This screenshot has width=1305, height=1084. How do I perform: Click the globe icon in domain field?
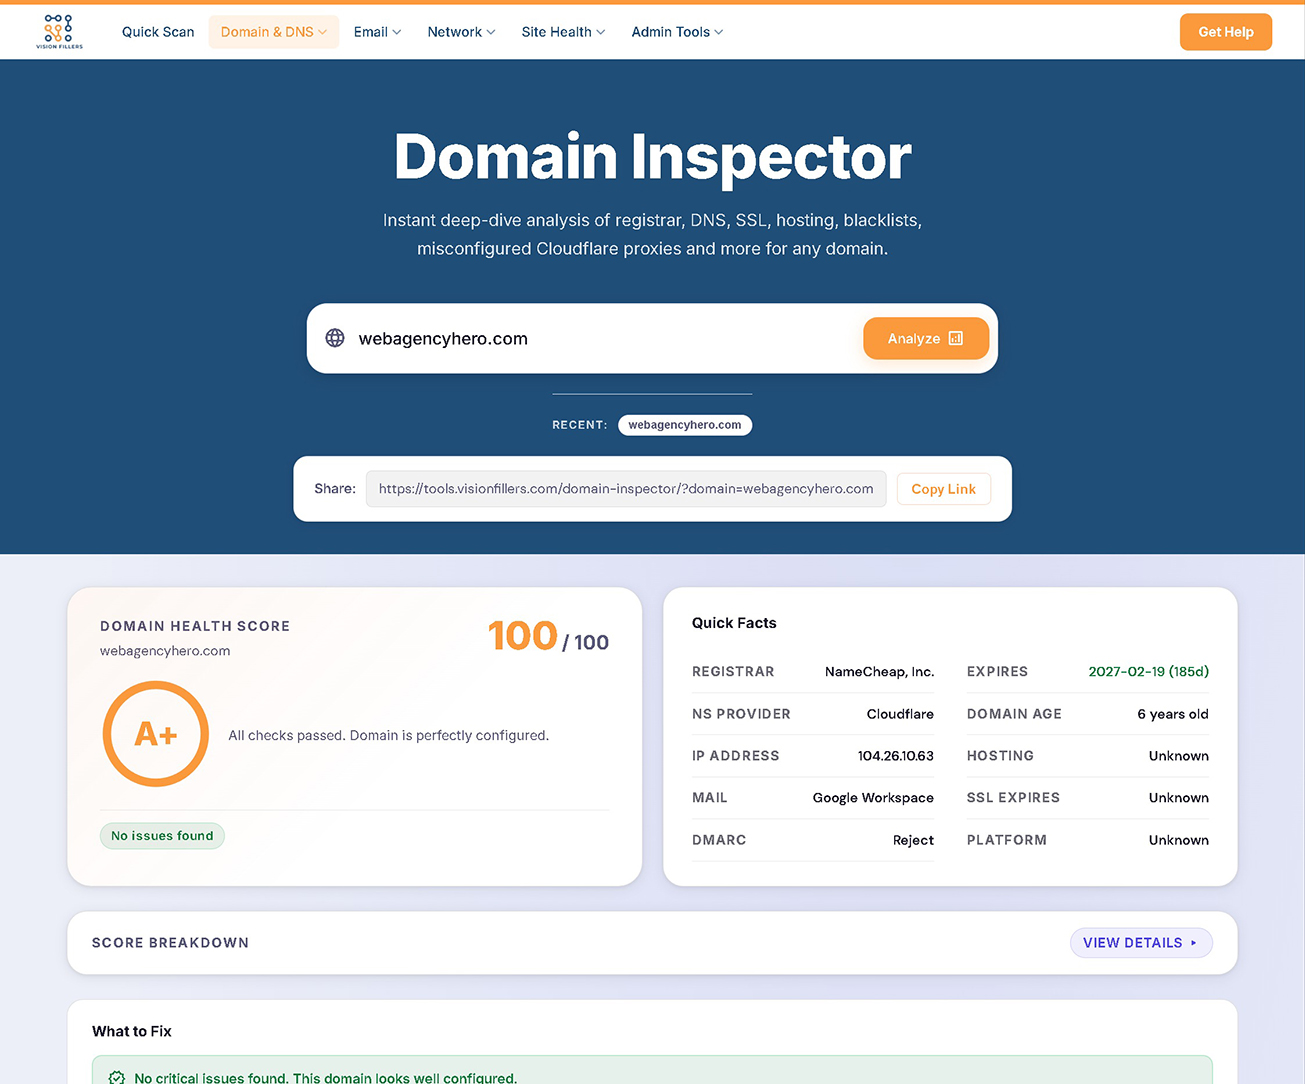[335, 338]
